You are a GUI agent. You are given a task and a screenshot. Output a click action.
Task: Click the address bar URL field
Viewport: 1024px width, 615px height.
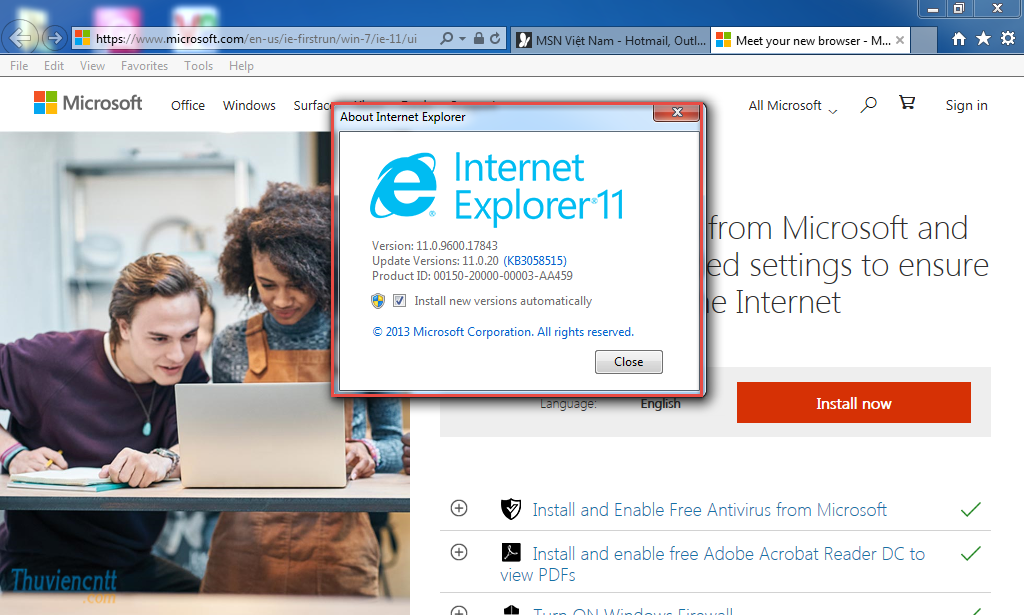pos(256,39)
